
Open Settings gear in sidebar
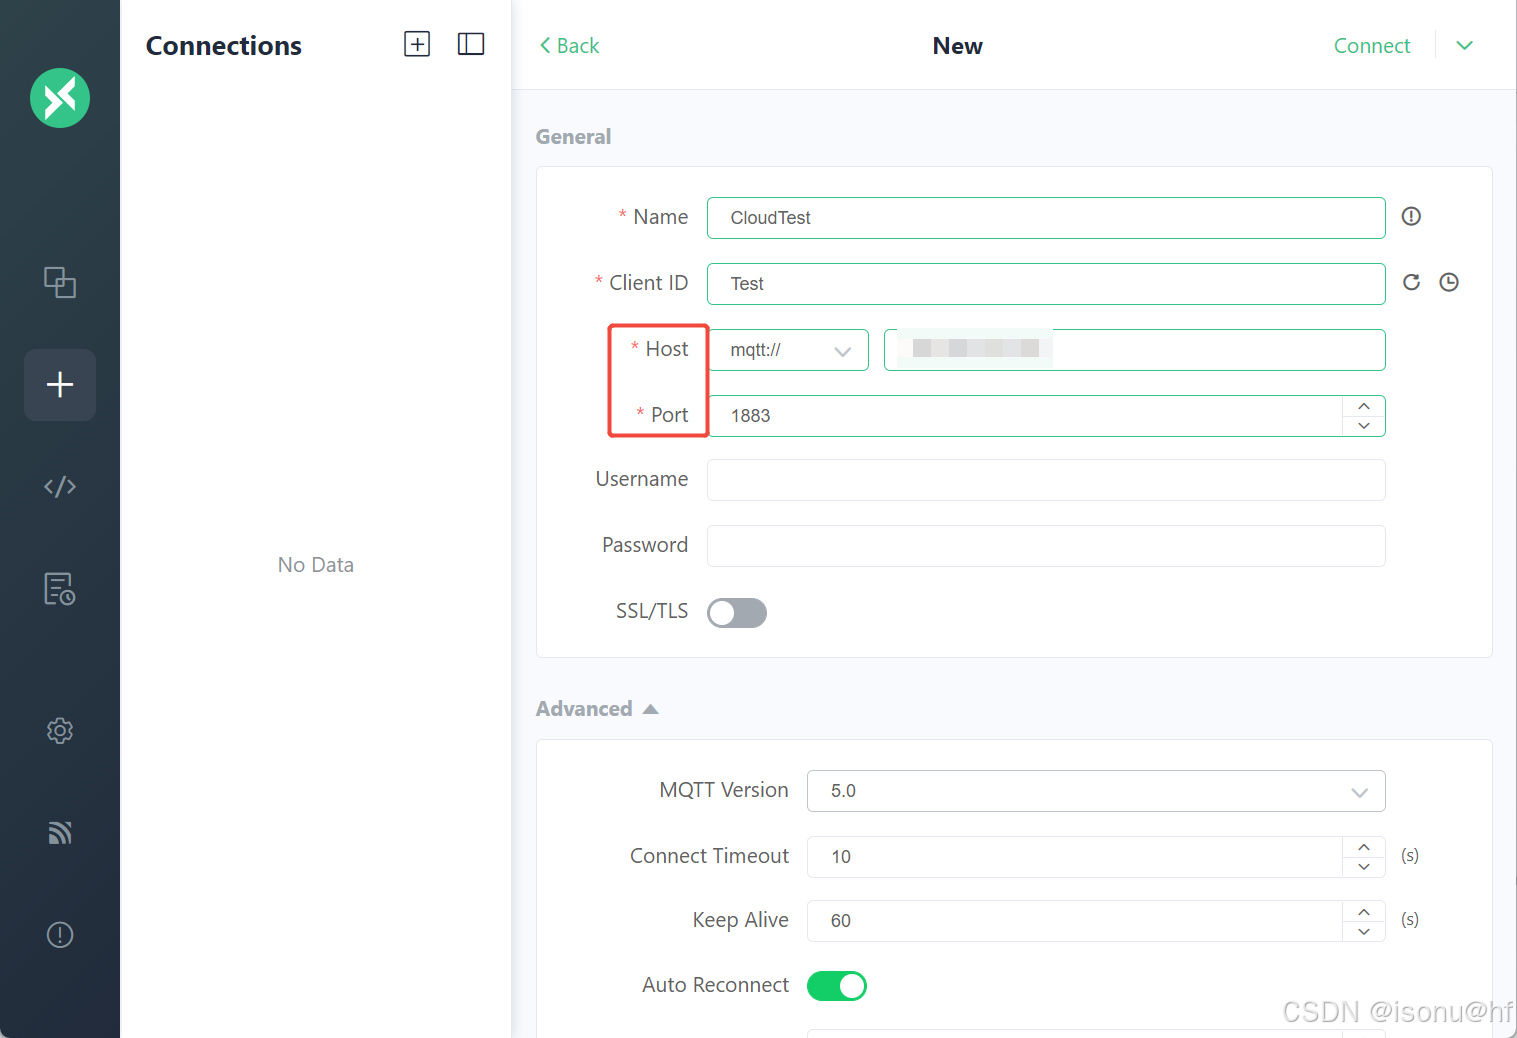(60, 731)
